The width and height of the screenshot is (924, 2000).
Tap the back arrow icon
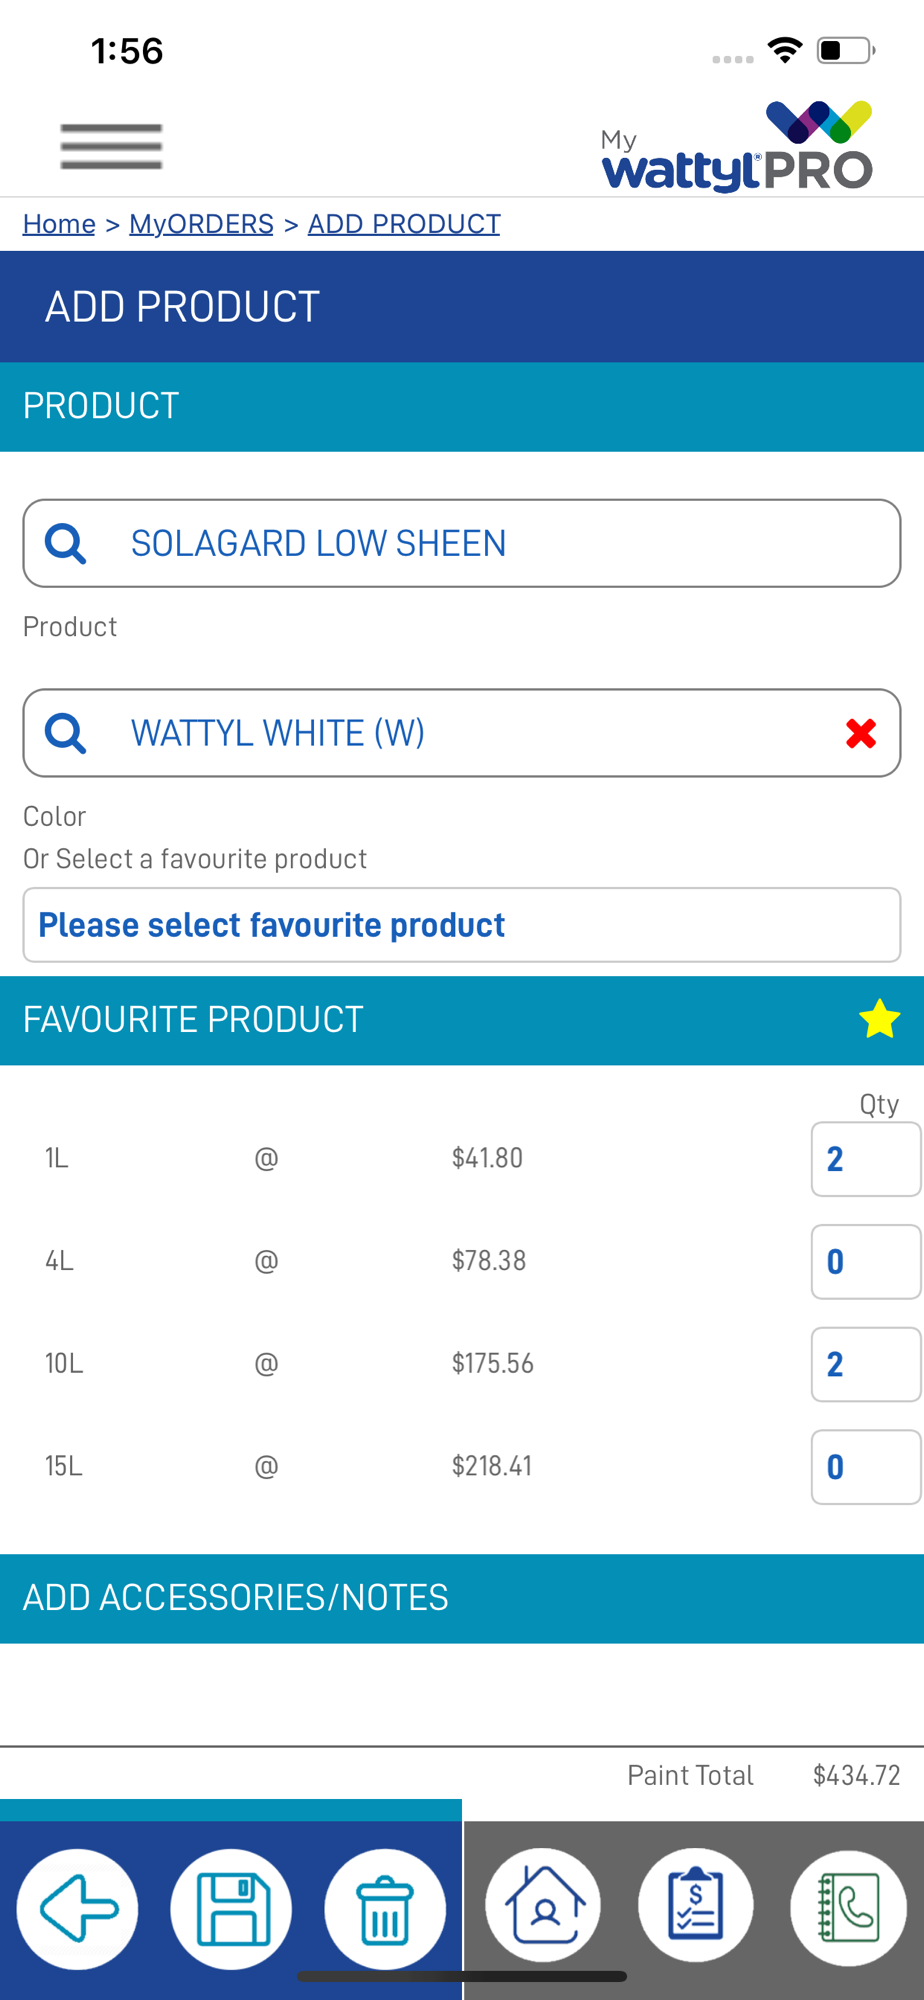78,1909
